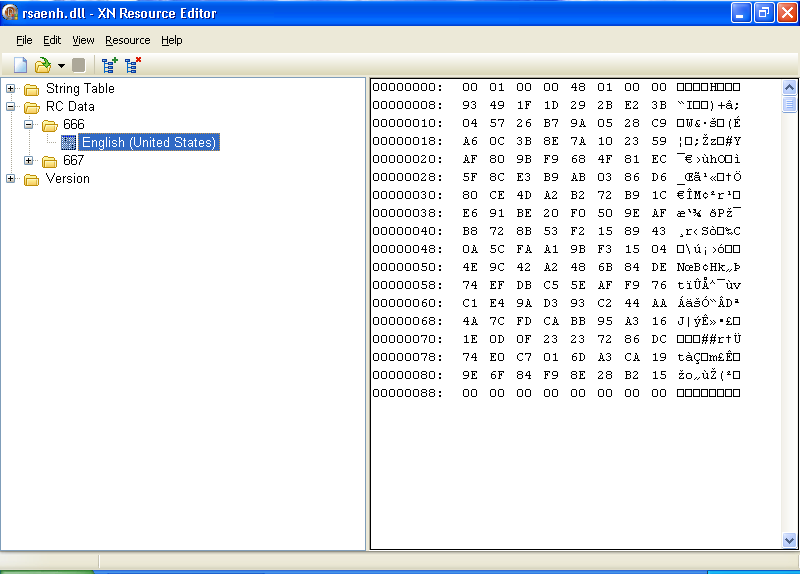Click the Save toolbar icon

coord(78,65)
